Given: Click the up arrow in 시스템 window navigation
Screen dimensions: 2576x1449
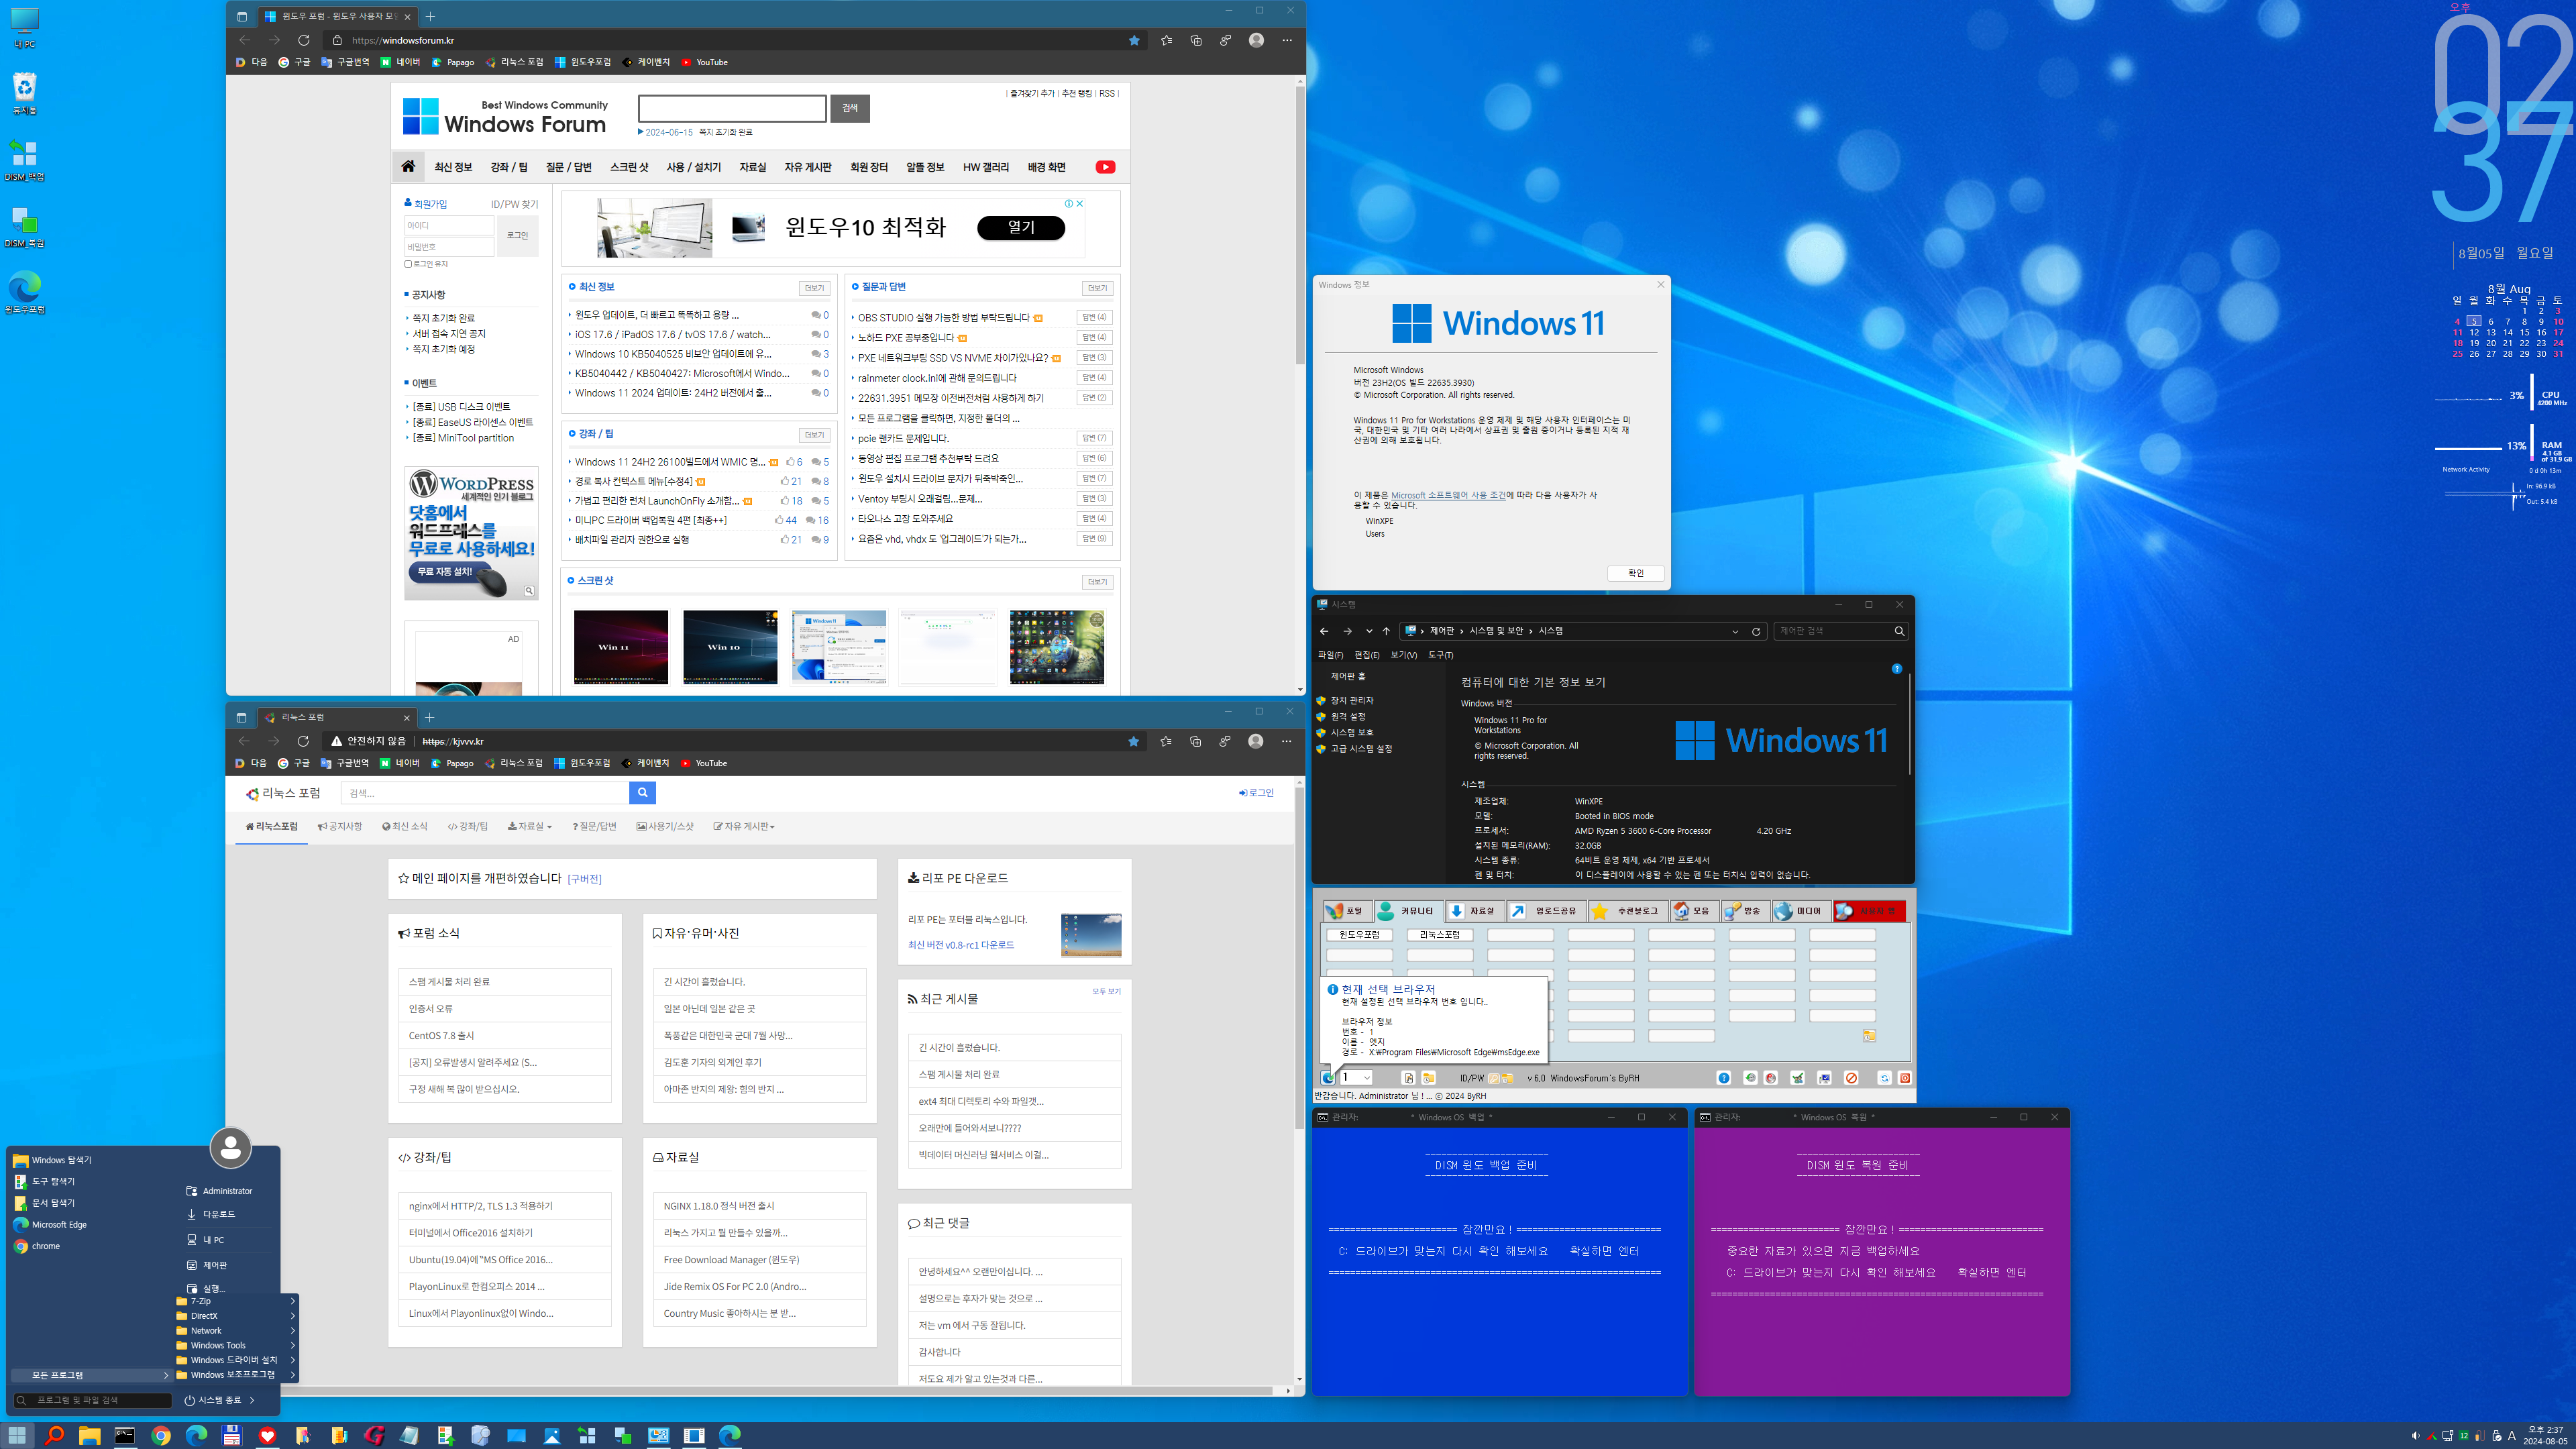Looking at the screenshot, I should coord(1386,631).
